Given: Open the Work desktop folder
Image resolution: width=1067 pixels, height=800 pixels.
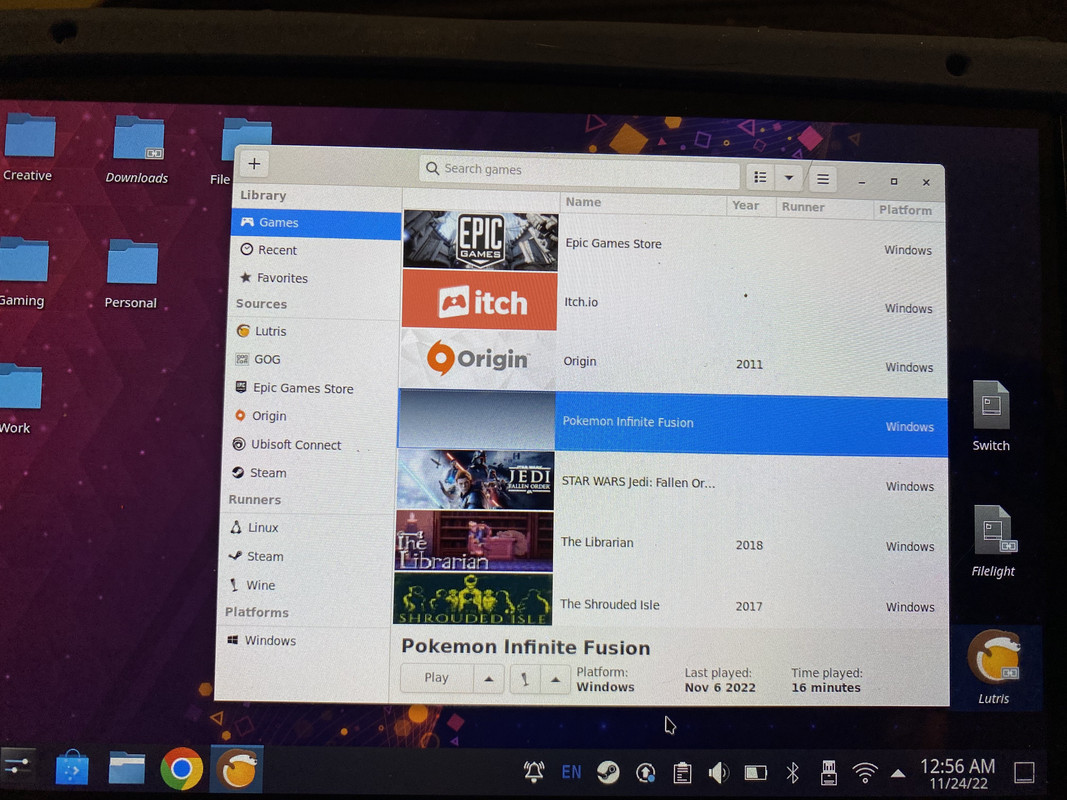Looking at the screenshot, I should (x=18, y=399).
